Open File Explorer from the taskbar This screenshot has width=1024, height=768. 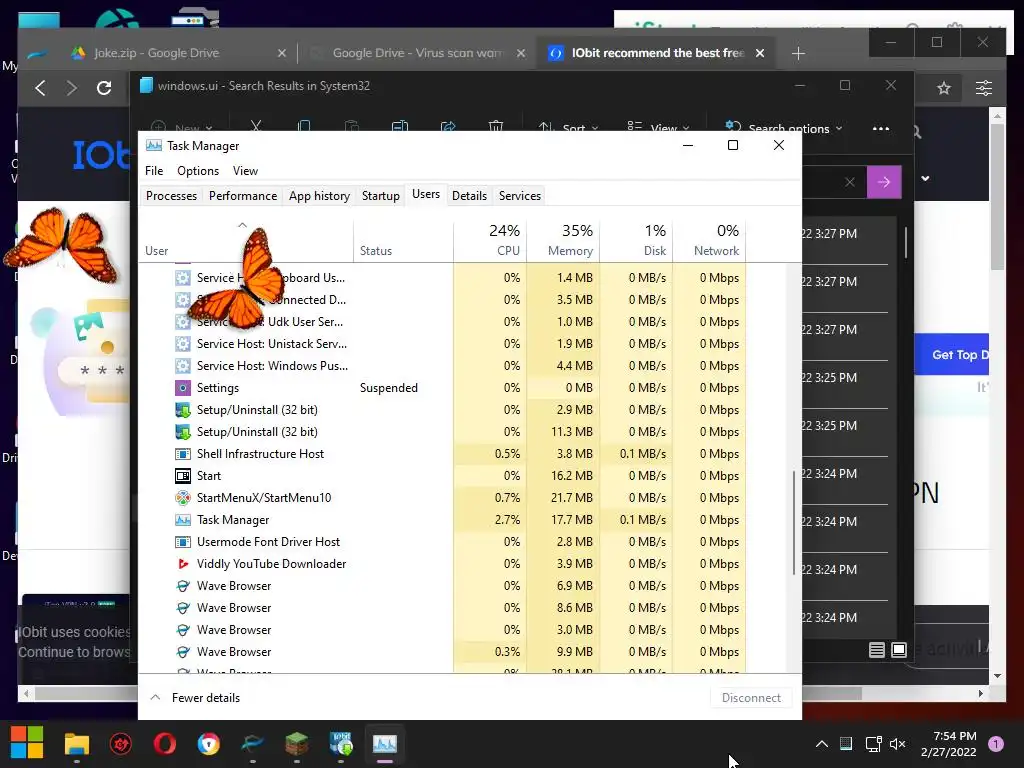click(76, 744)
